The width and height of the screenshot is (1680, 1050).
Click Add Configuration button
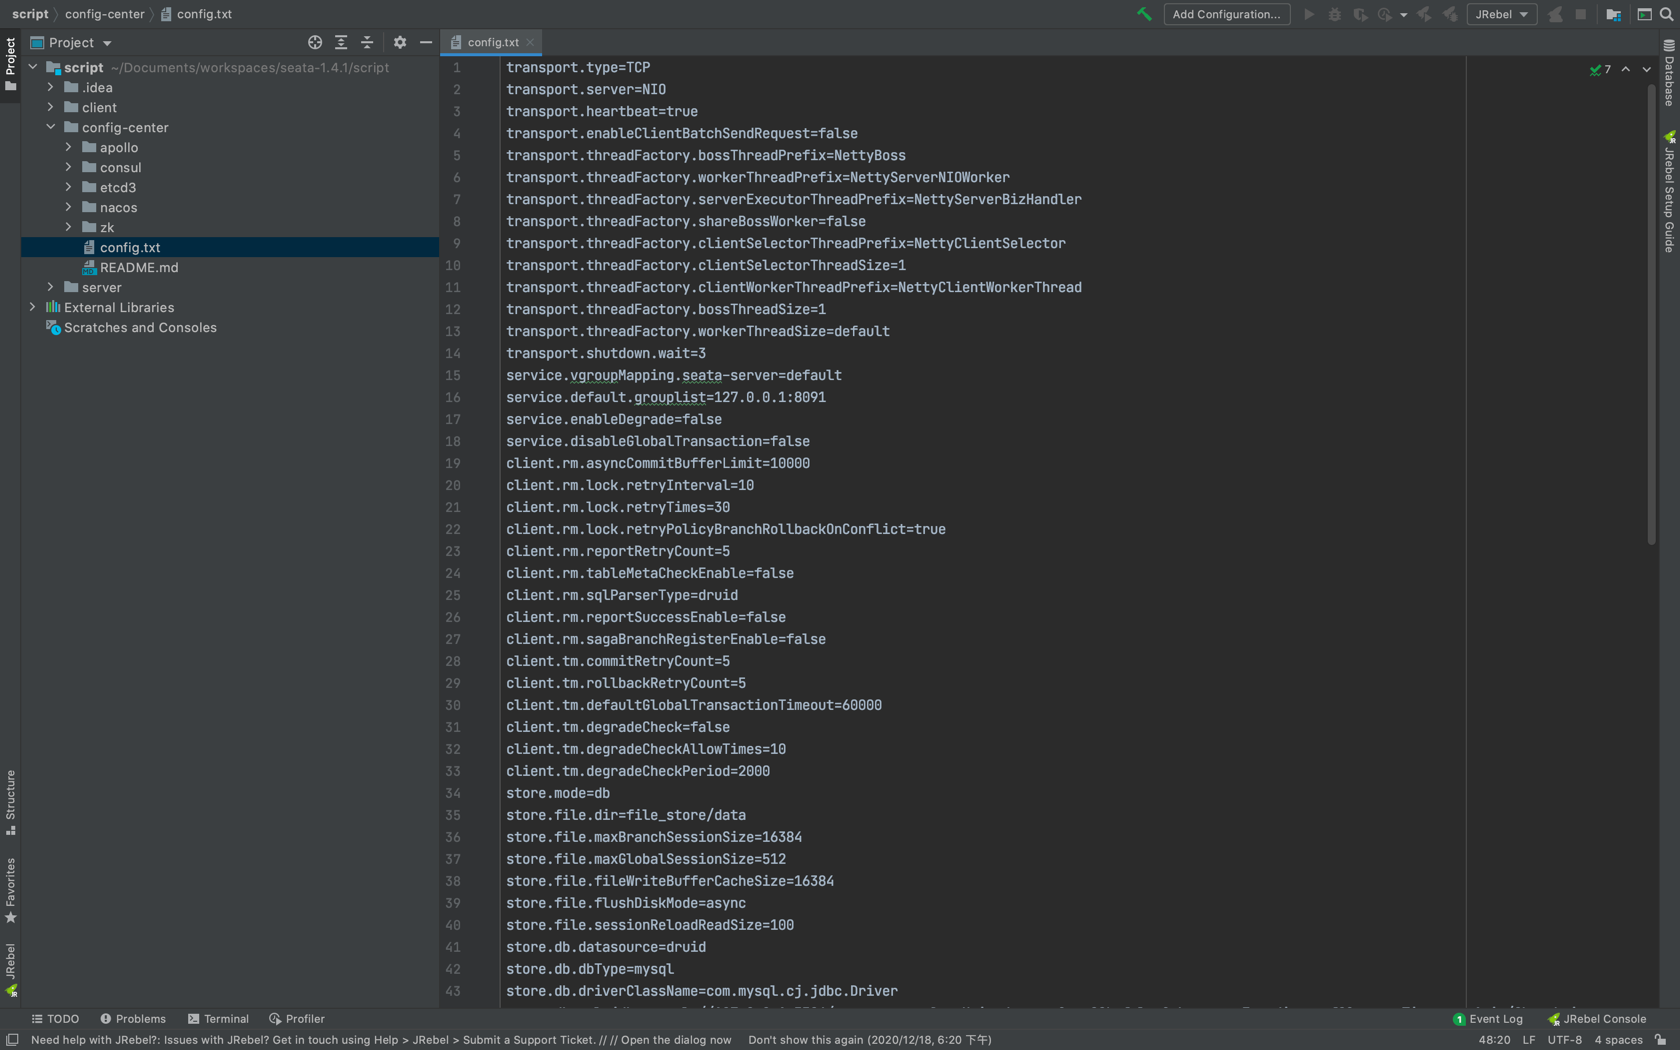(1226, 14)
